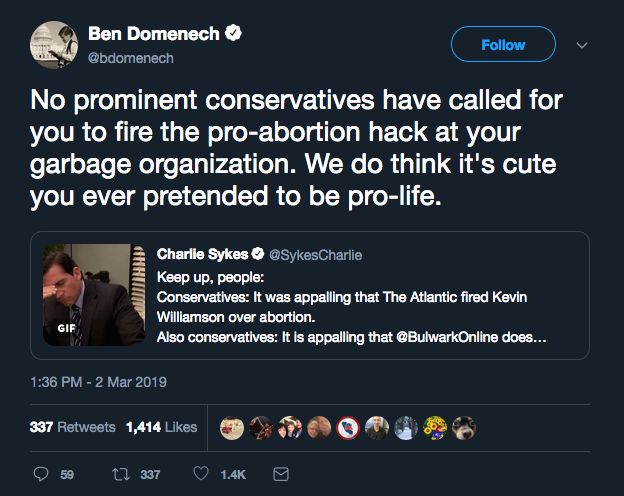
Task: Open the 1:36 PM - 2 Mar 2019 timestamp
Action: point(98,382)
